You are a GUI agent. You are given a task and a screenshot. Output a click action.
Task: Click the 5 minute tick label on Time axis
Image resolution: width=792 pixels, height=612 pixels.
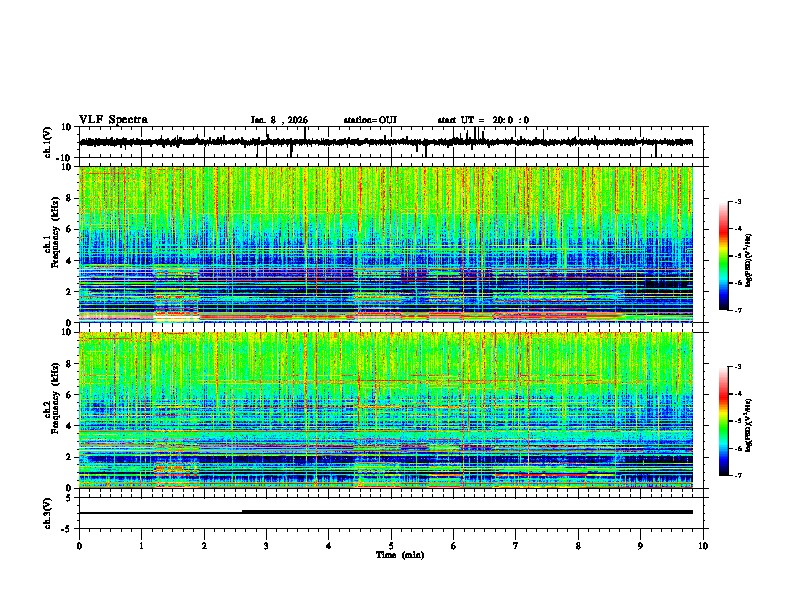(391, 546)
